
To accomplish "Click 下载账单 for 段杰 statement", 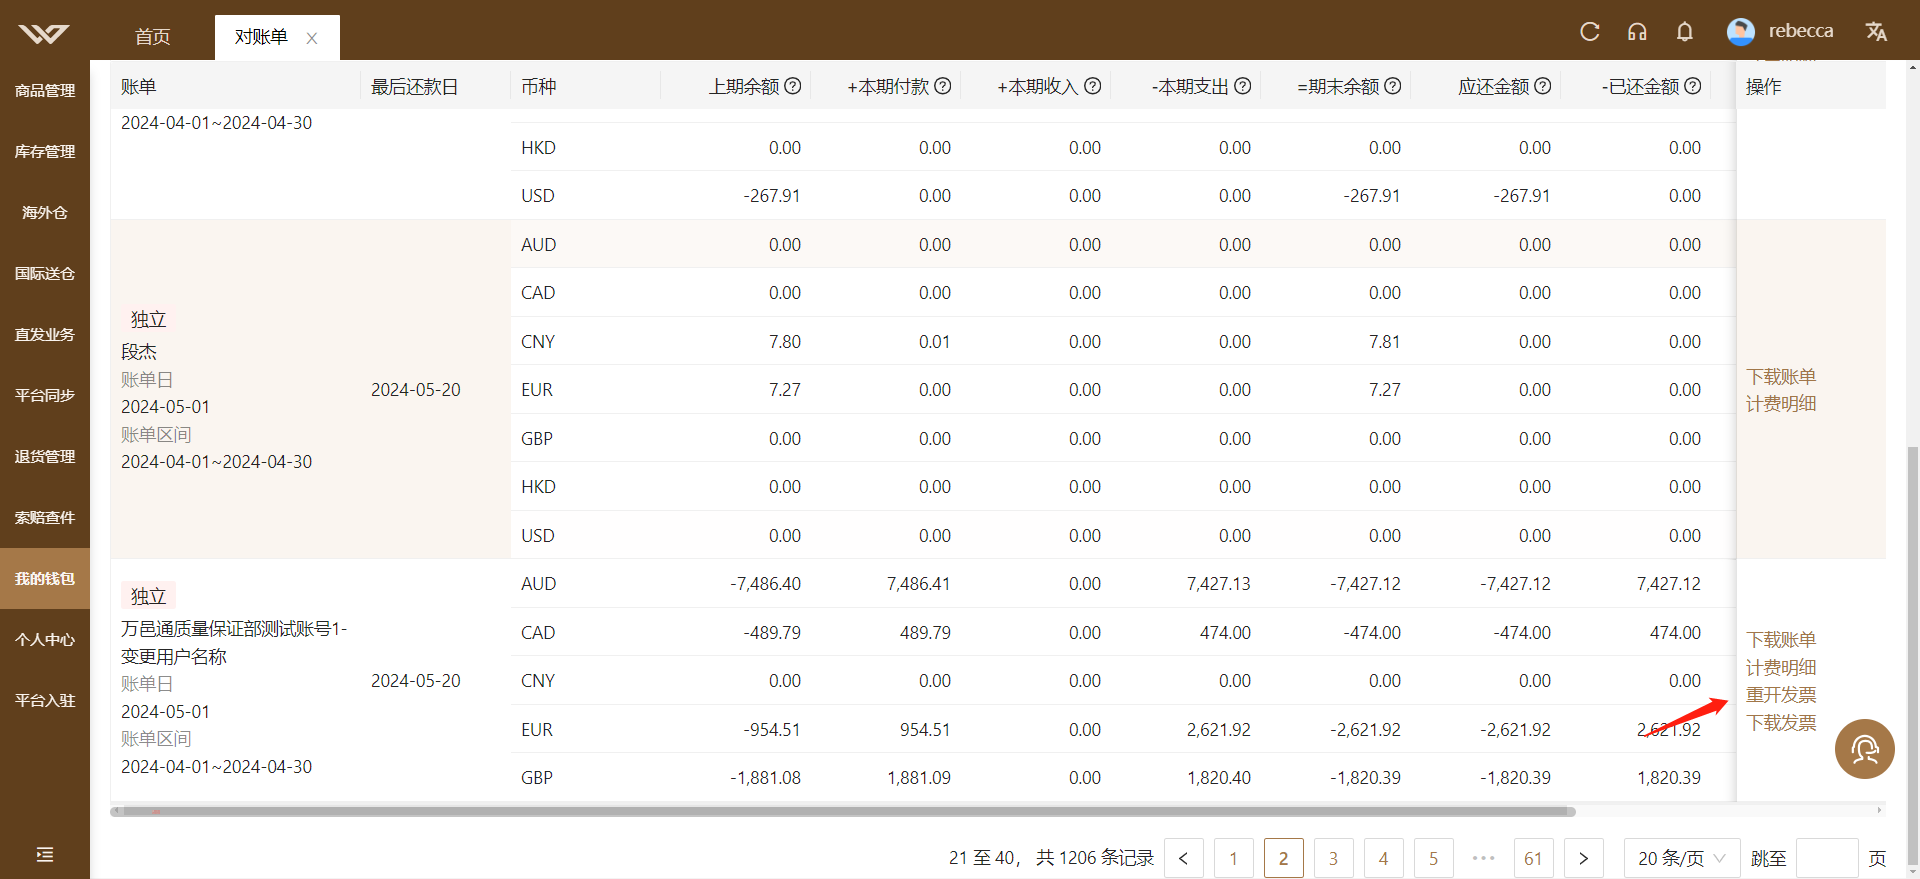I will 1781,376.
